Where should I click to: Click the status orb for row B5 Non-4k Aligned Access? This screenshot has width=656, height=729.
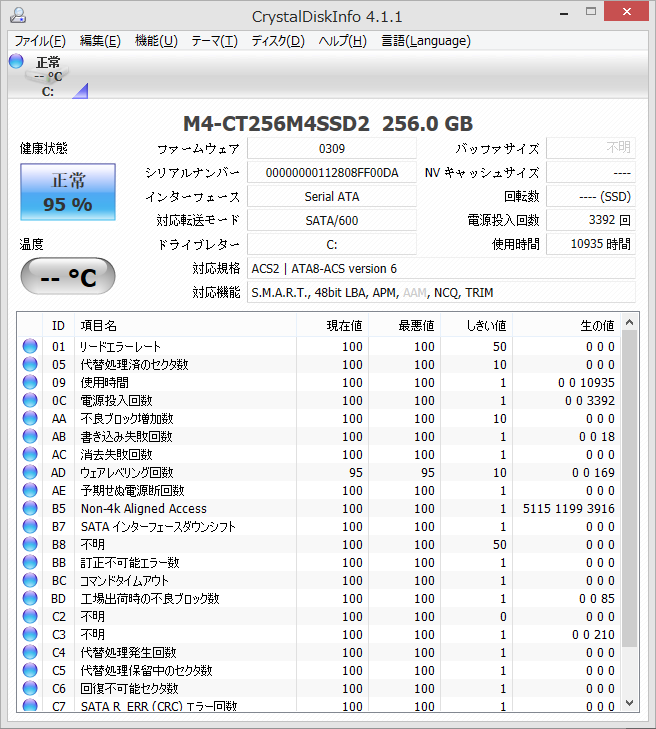[x=30, y=508]
